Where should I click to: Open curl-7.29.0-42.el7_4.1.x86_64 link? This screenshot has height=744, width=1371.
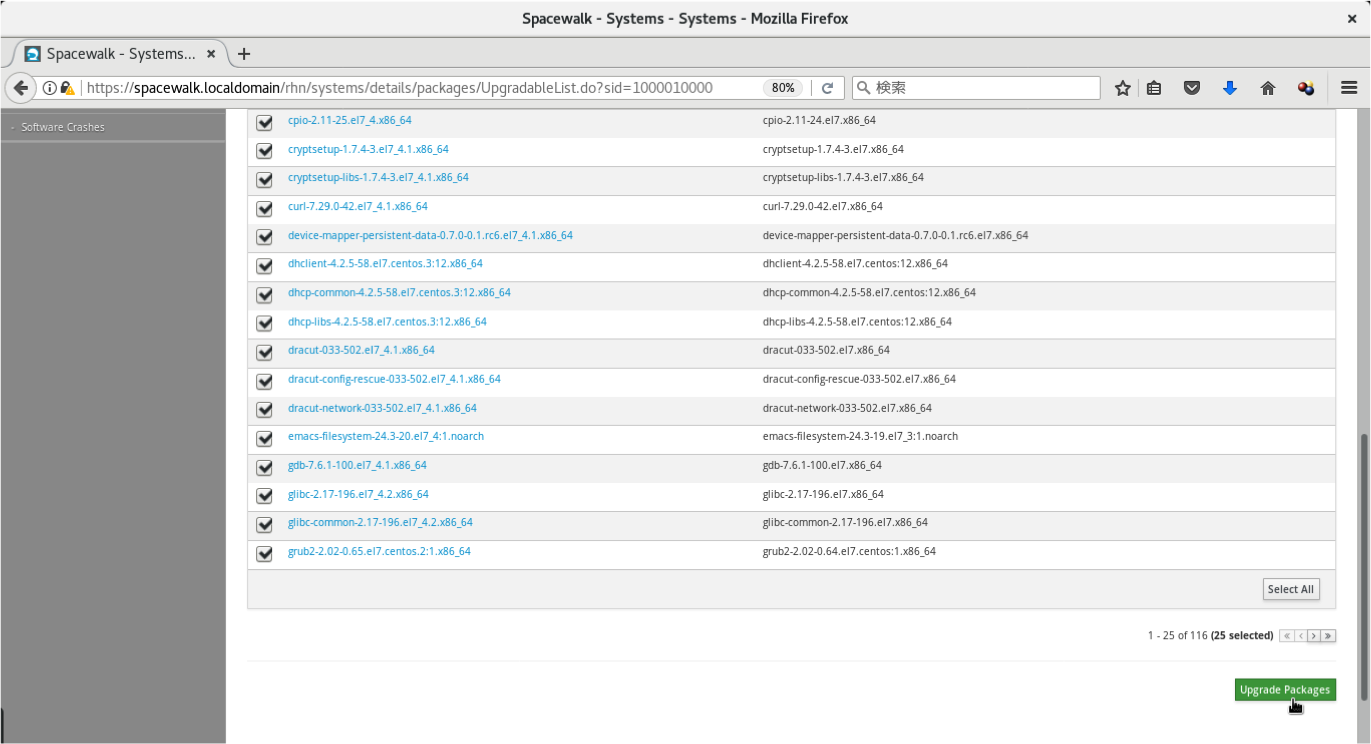(357, 206)
